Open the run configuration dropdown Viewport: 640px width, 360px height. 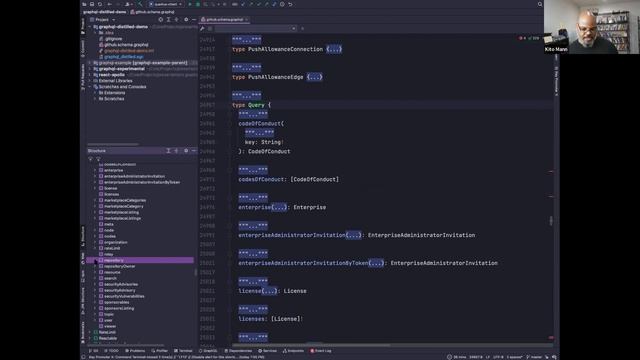pyautogui.click(x=165, y=4)
